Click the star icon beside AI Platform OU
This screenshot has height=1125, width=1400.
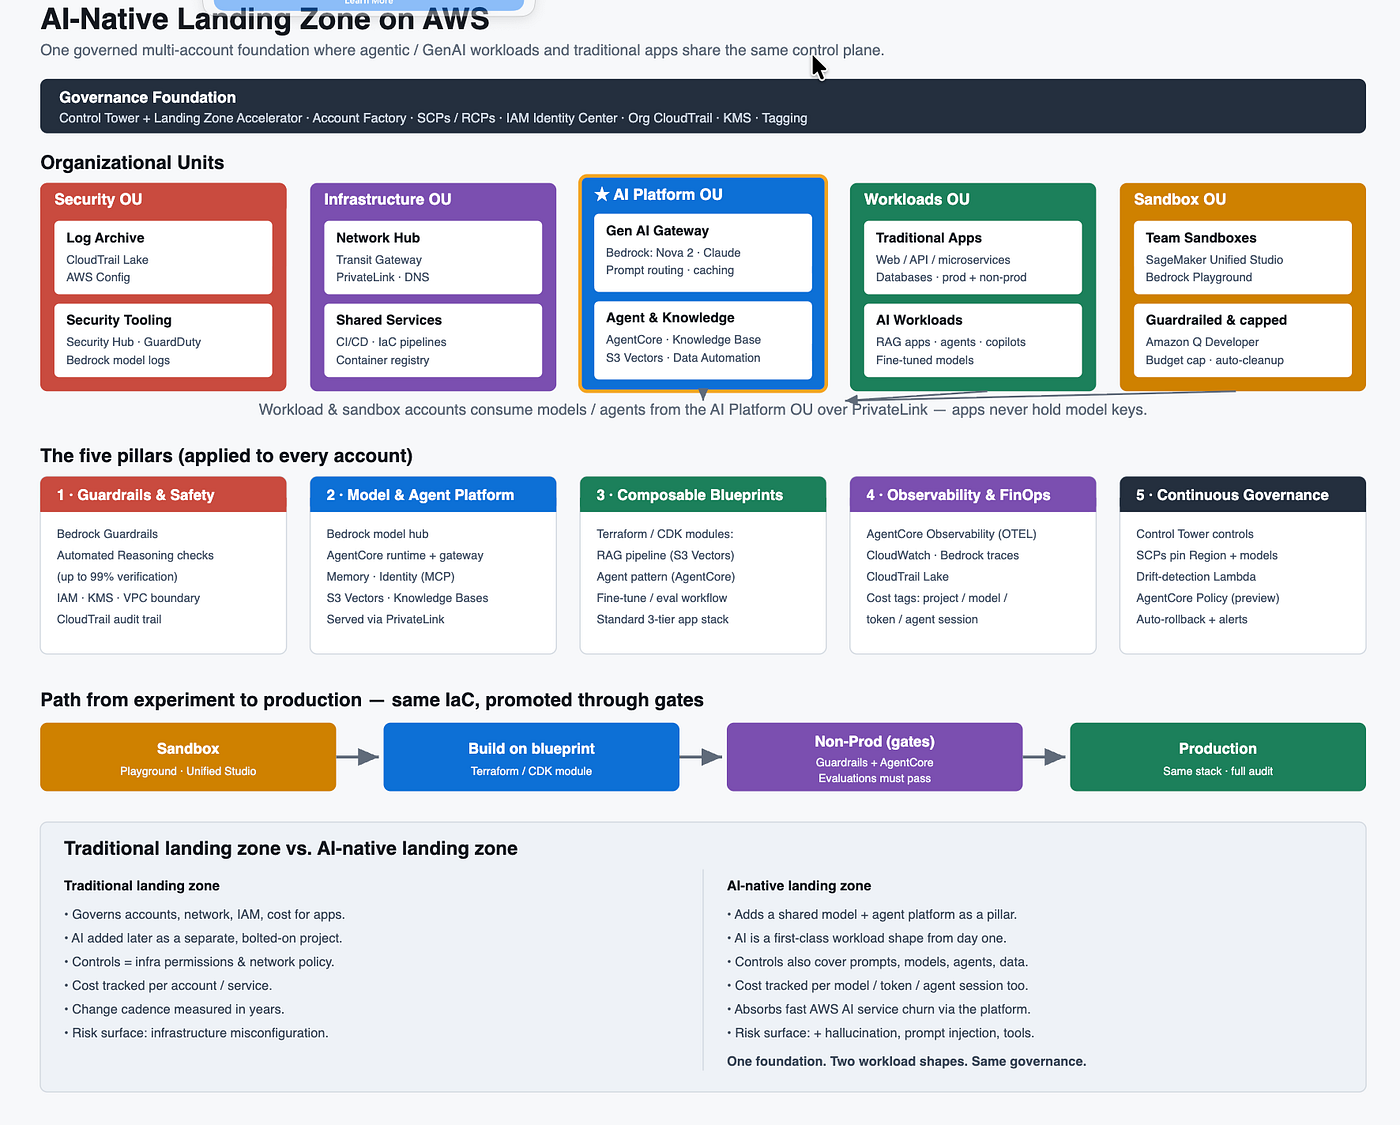602,195
